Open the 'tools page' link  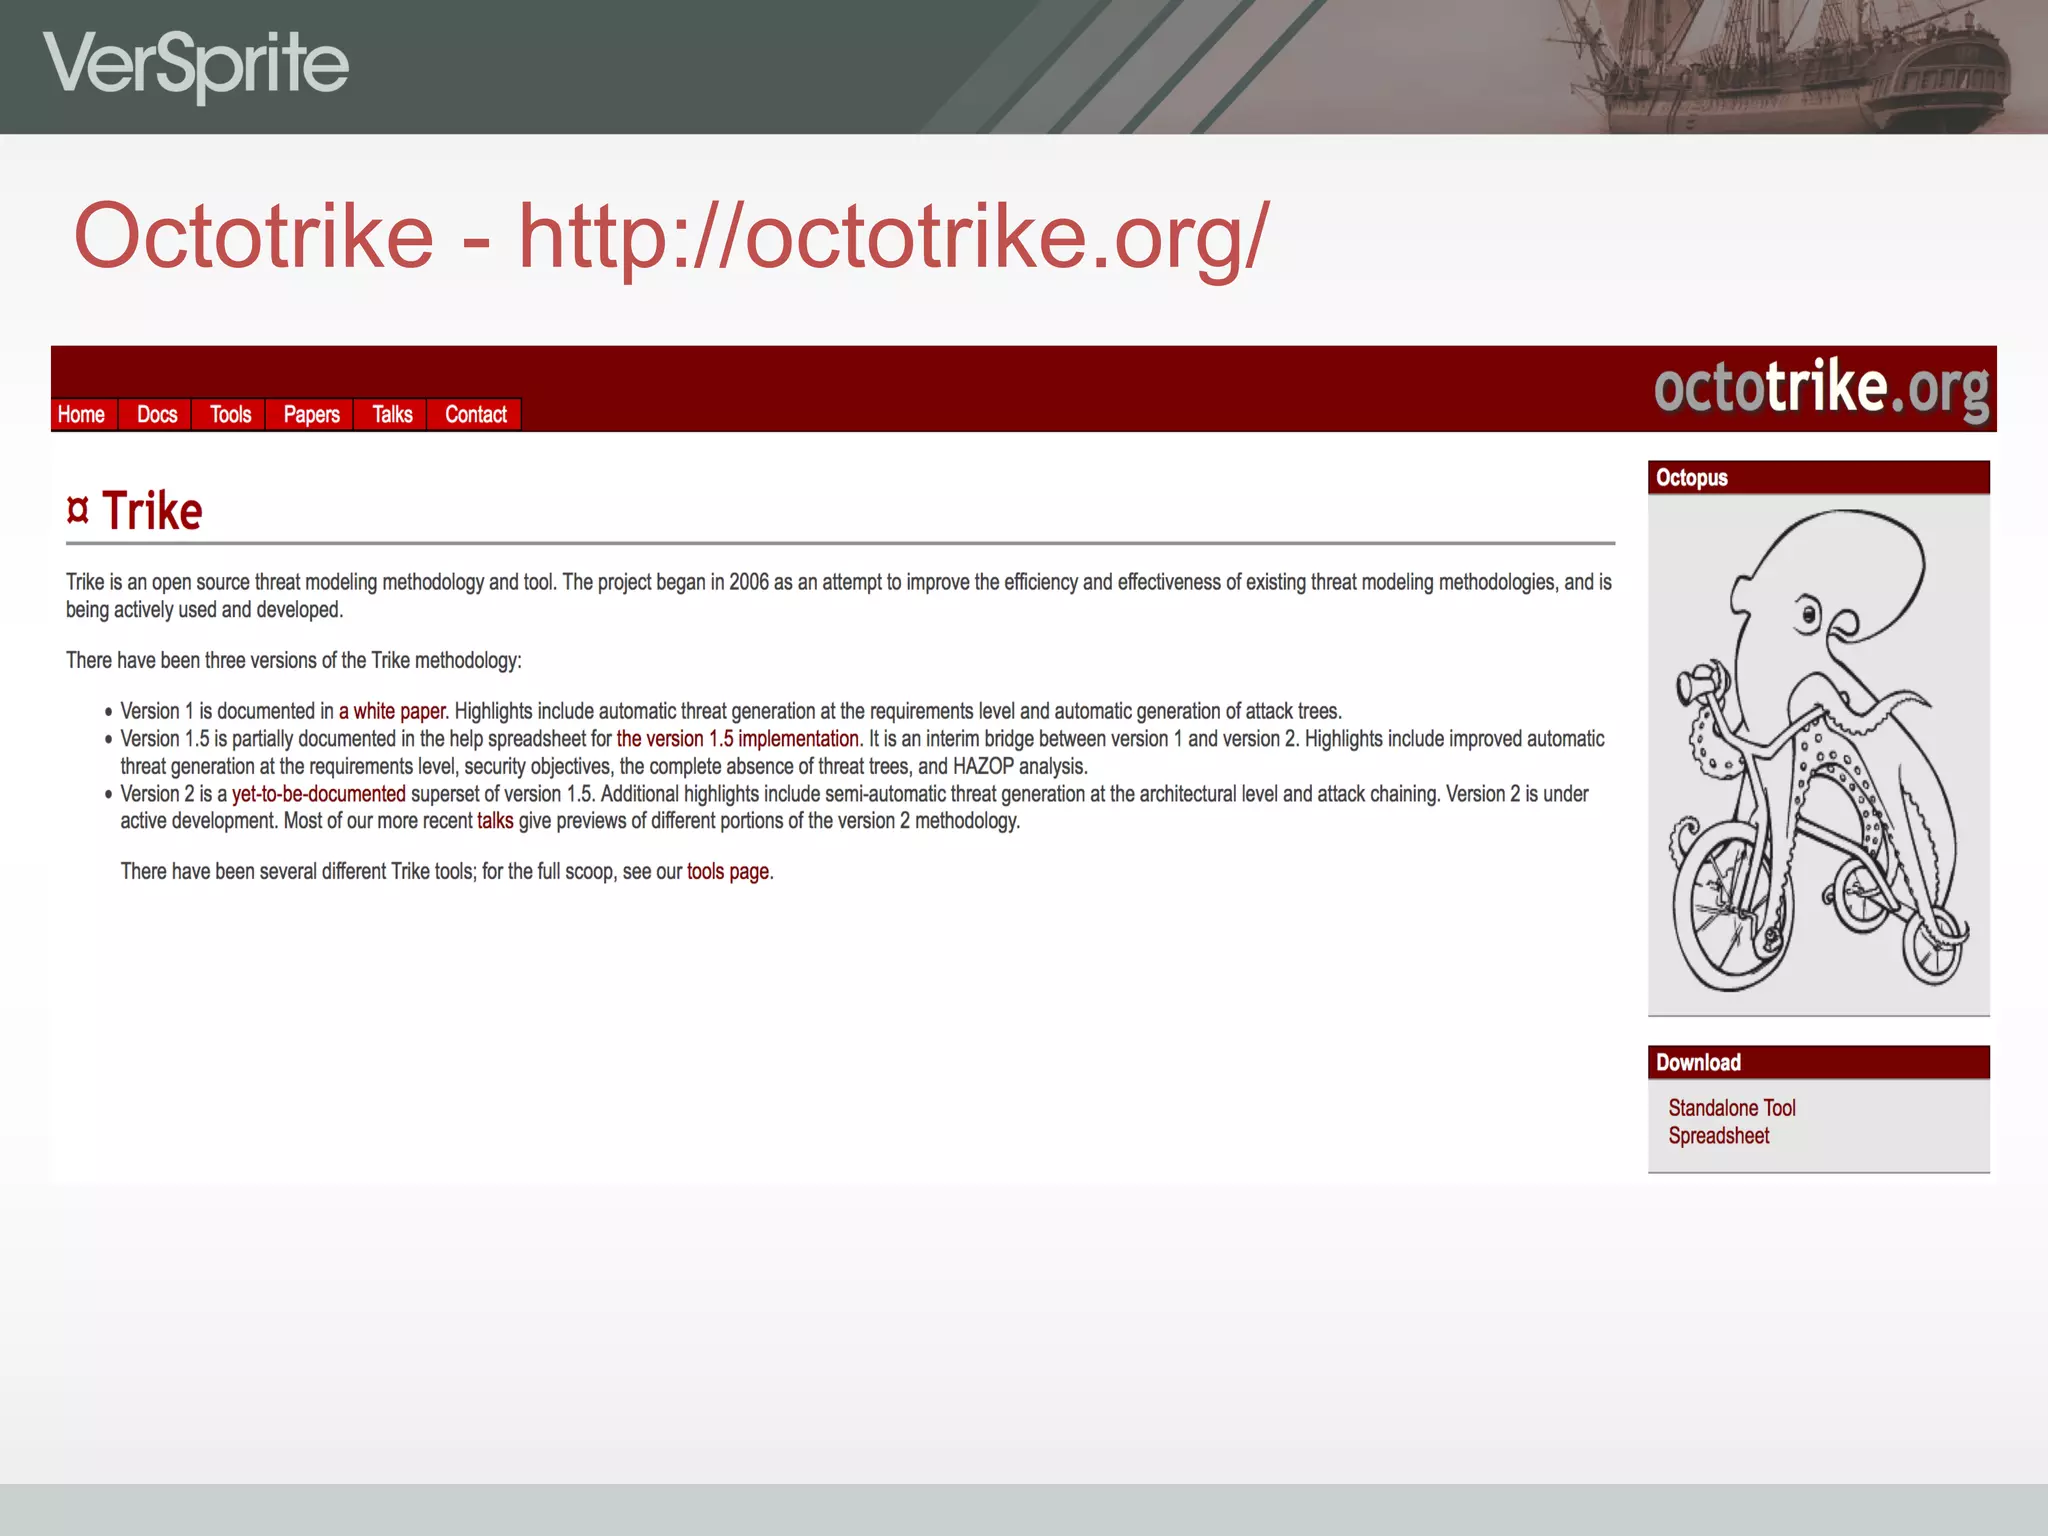pyautogui.click(x=728, y=871)
